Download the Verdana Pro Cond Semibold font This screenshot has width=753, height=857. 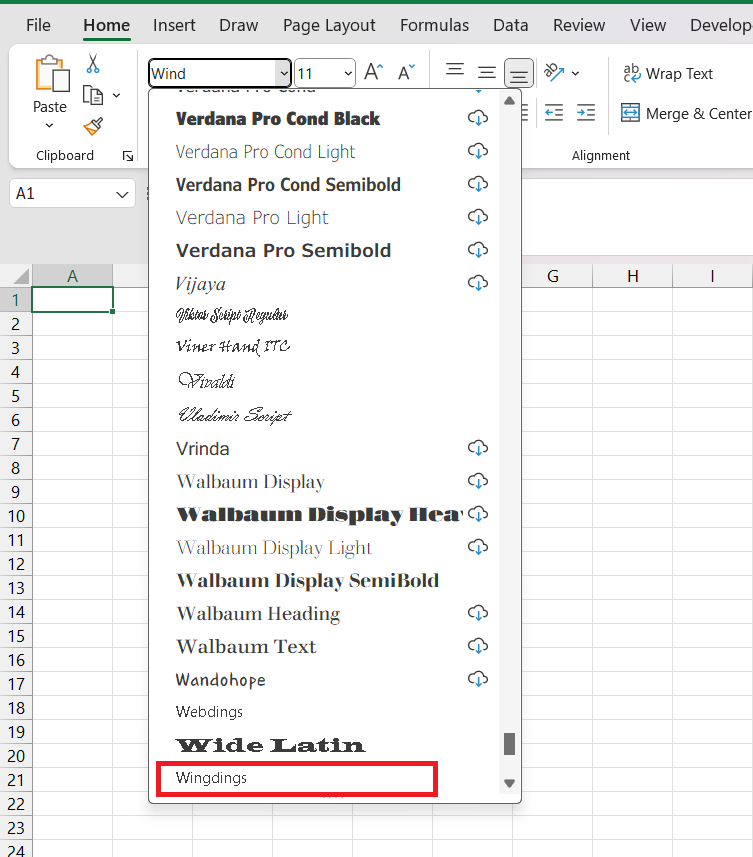click(x=478, y=184)
